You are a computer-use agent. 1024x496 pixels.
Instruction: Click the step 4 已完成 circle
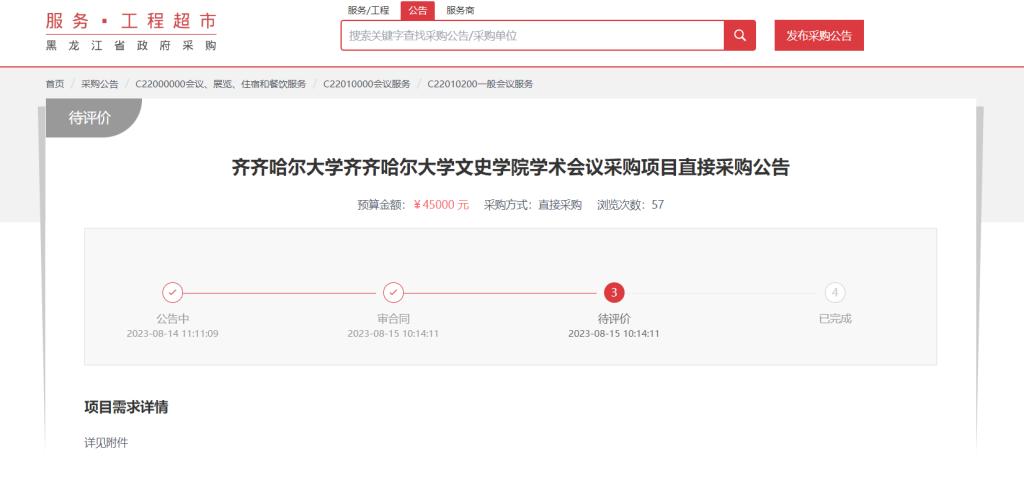tap(835, 292)
